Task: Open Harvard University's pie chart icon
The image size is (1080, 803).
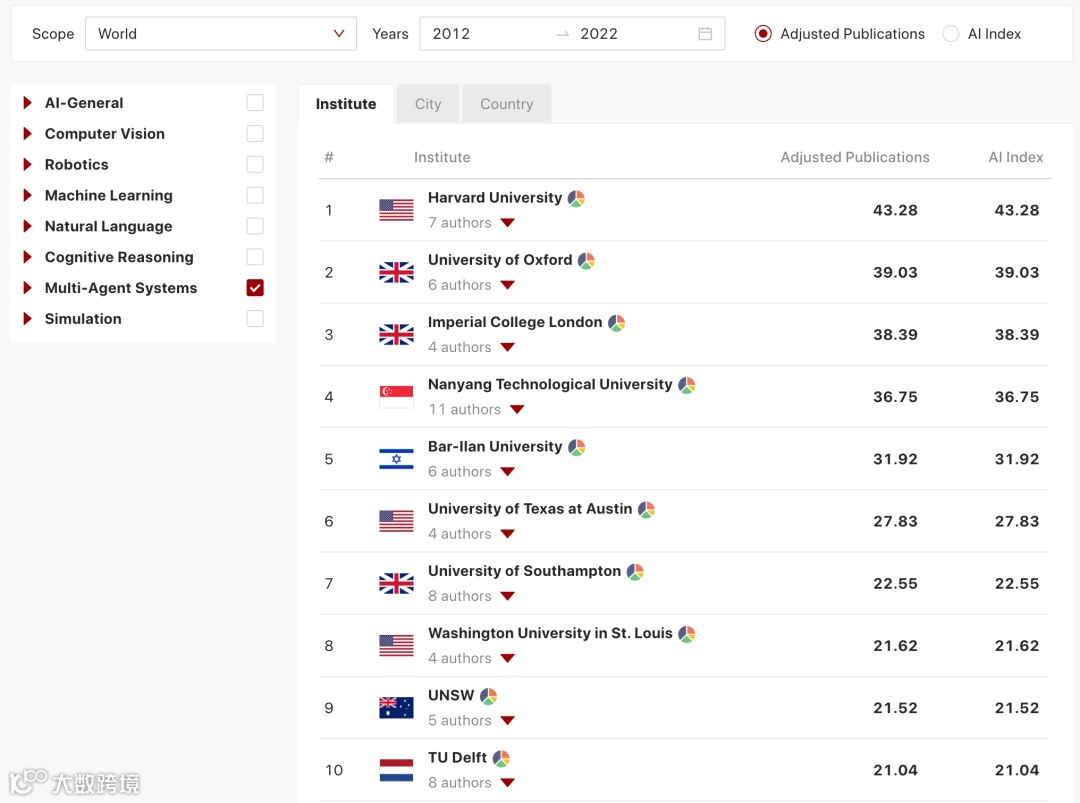Action: (x=577, y=198)
